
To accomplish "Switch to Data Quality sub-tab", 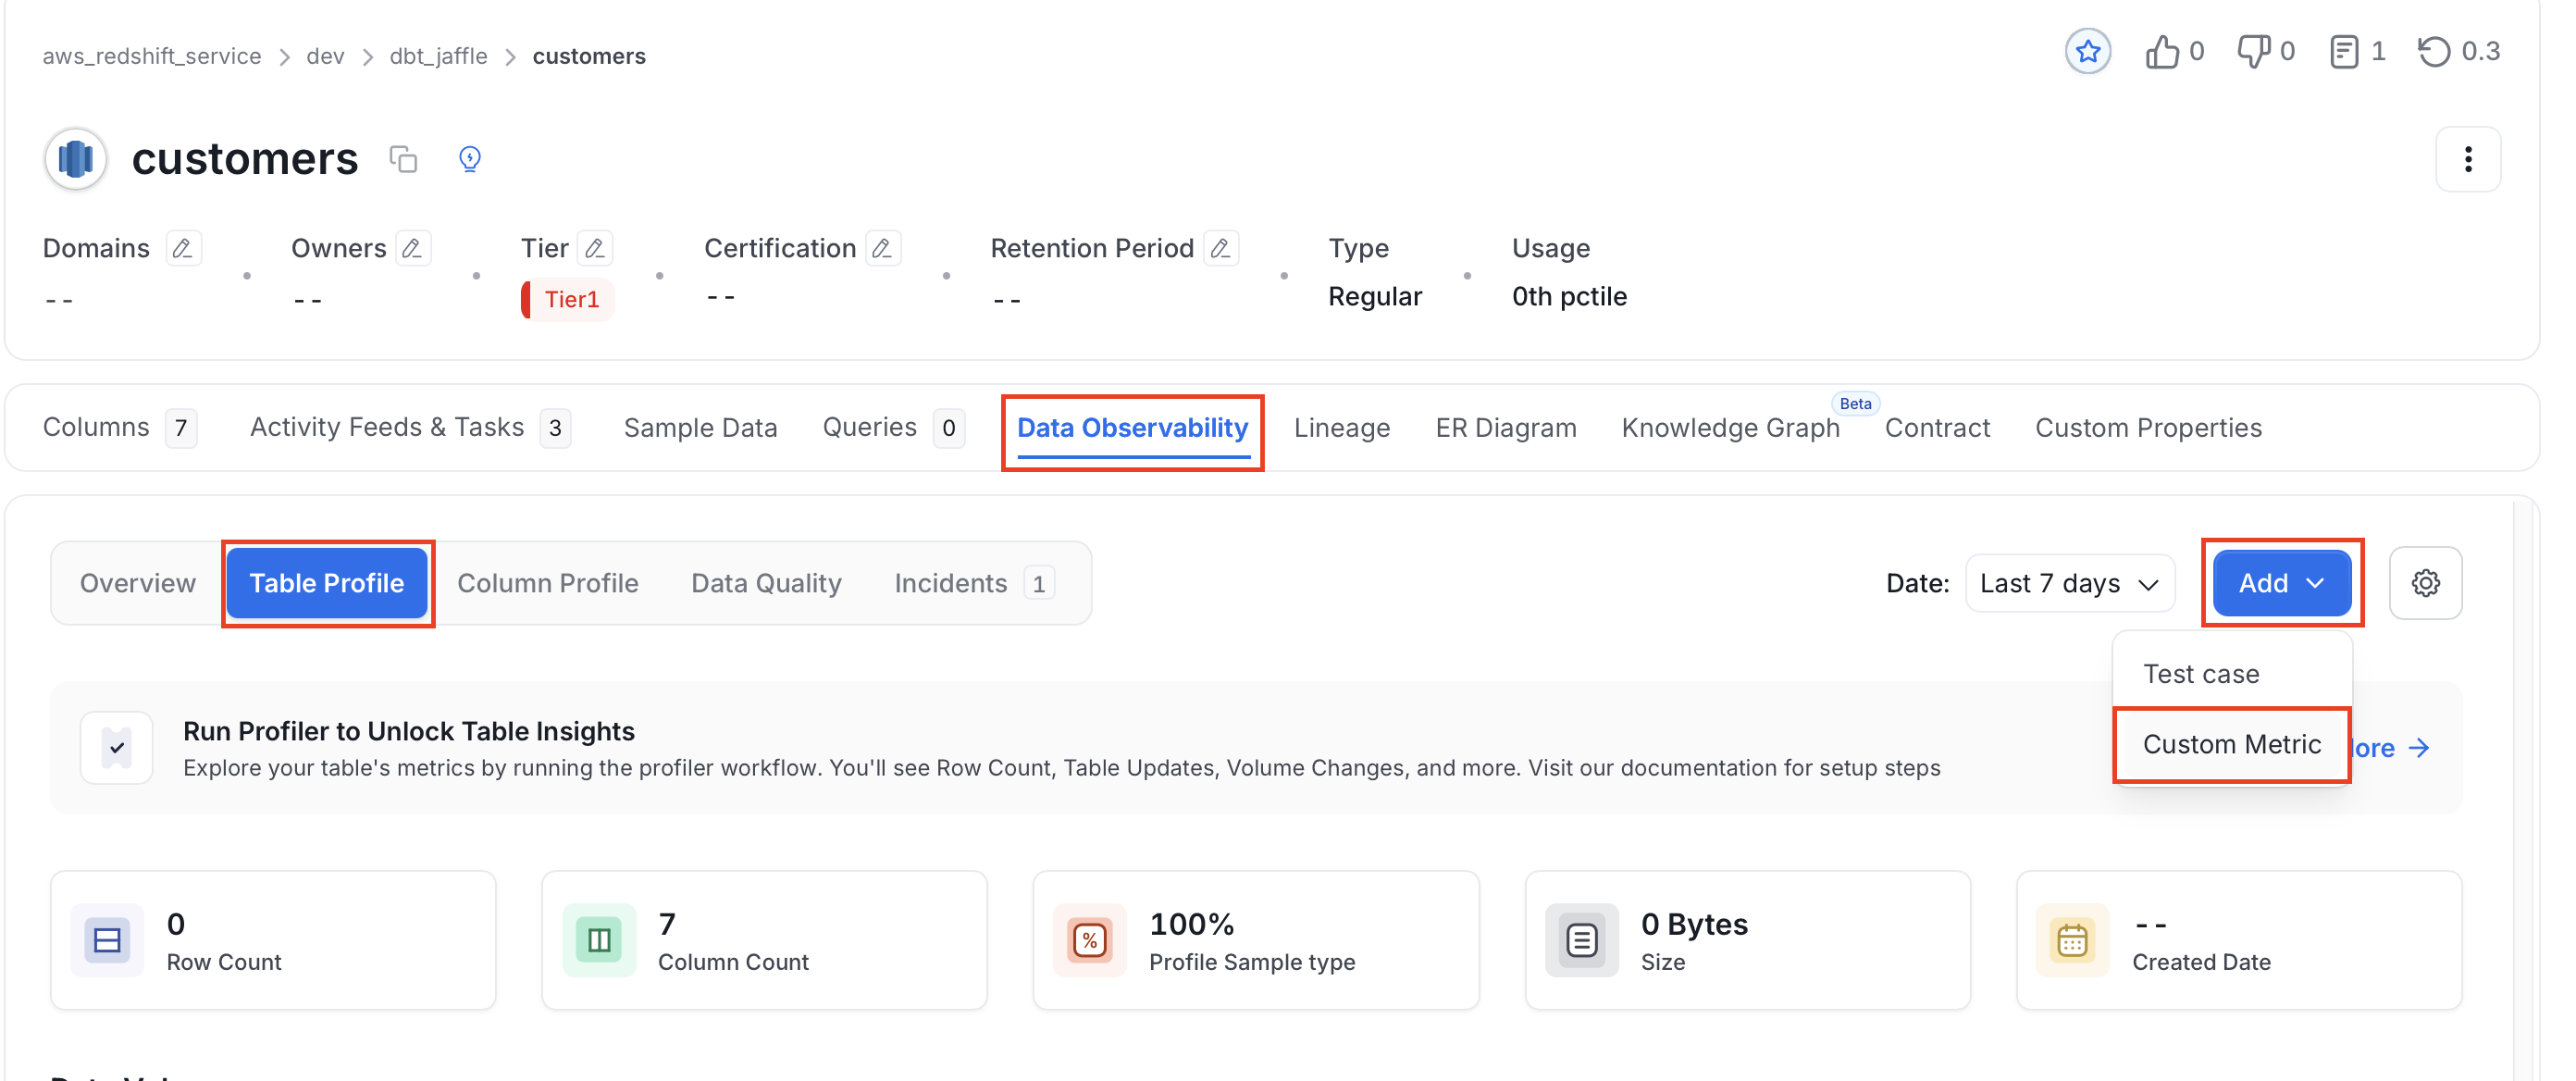I will click(766, 583).
